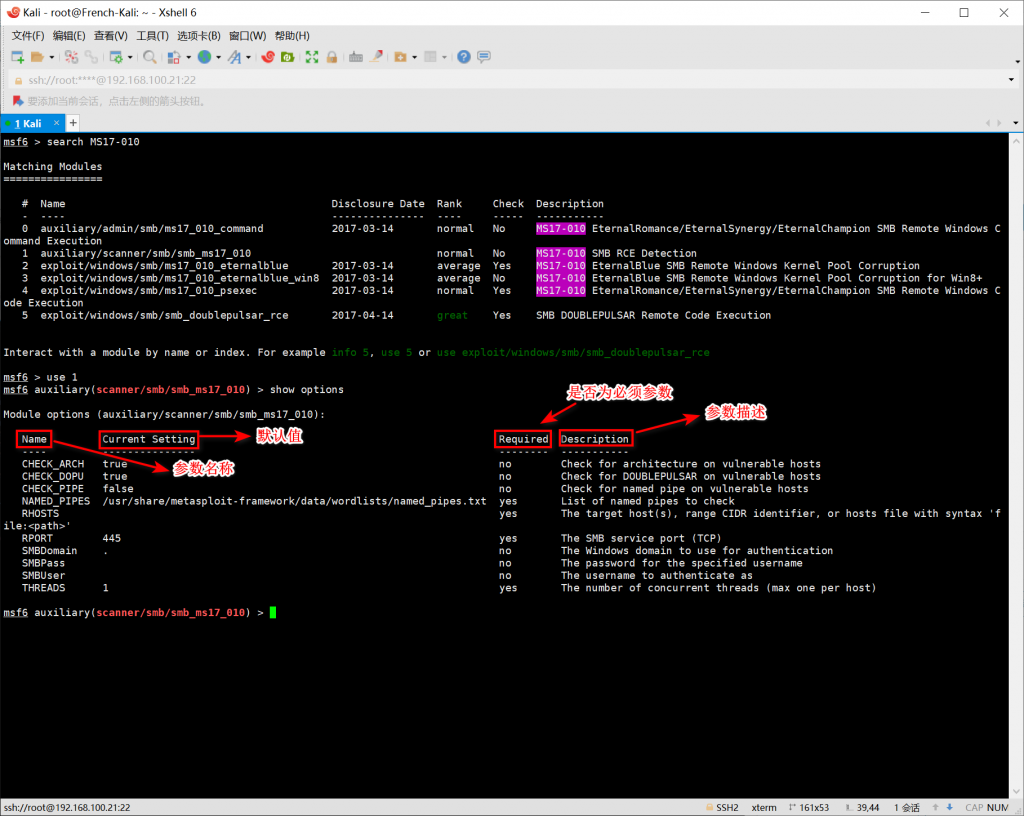
Task: Expand the Tab Arrange dropdown arrow
Action: (x=444, y=57)
